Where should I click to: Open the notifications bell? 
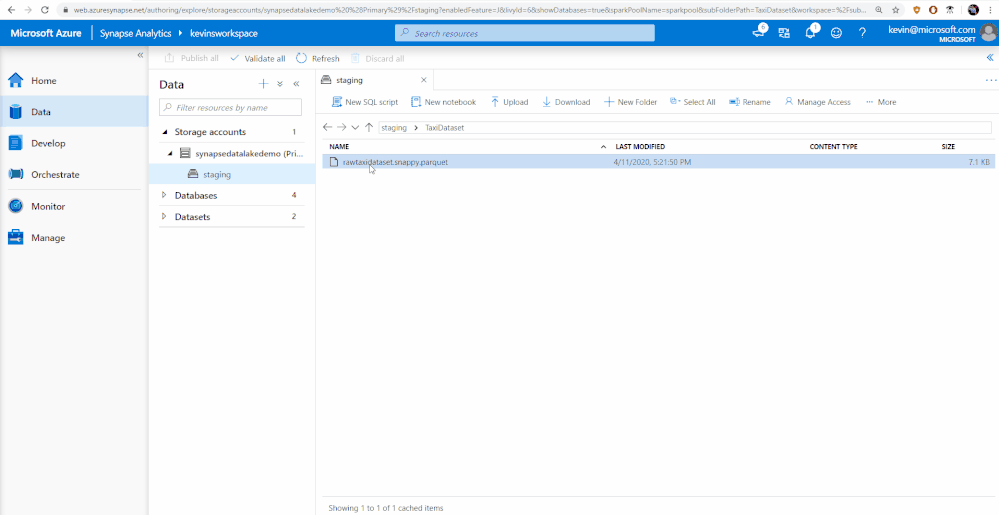(810, 33)
